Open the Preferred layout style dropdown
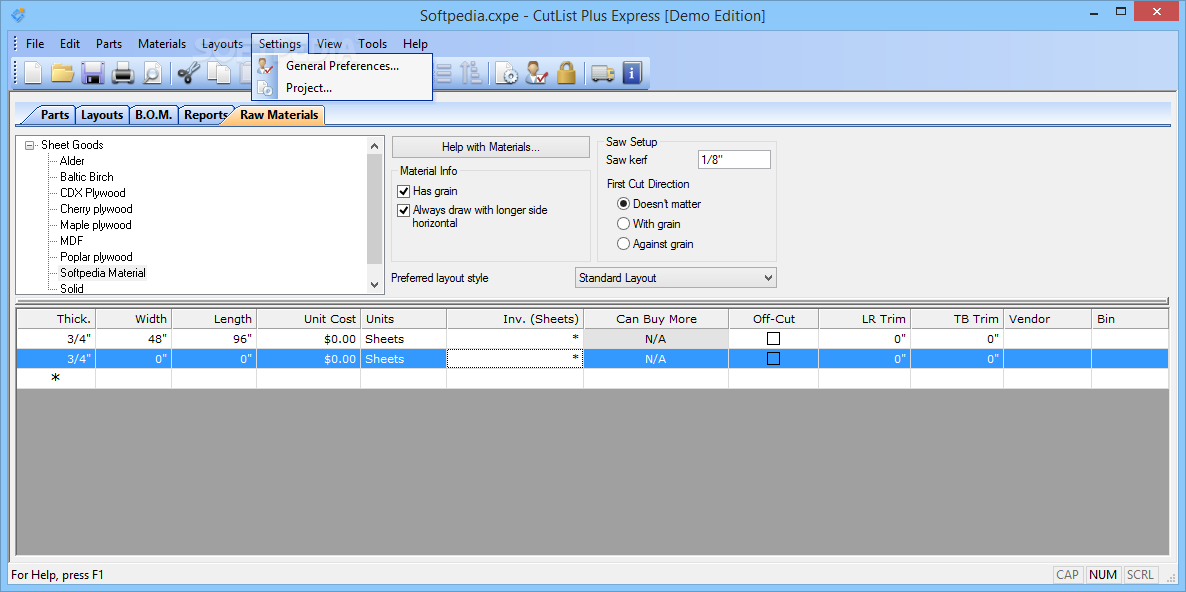The image size is (1186, 592). tap(675, 277)
